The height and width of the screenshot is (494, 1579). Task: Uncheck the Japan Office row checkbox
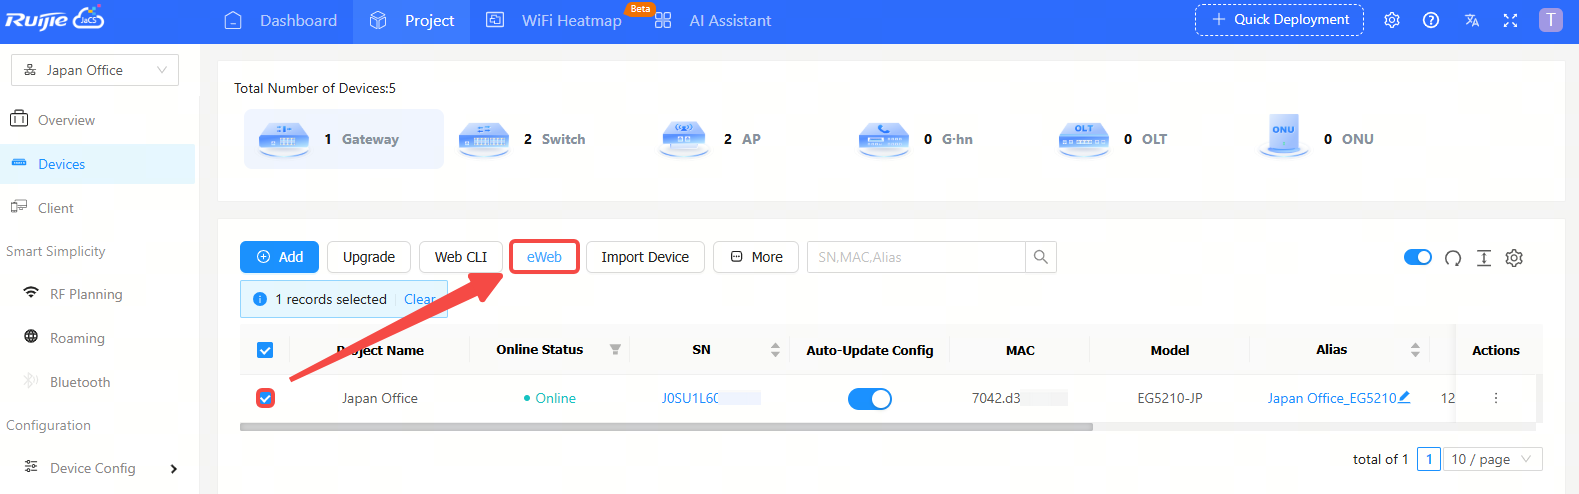(x=265, y=398)
